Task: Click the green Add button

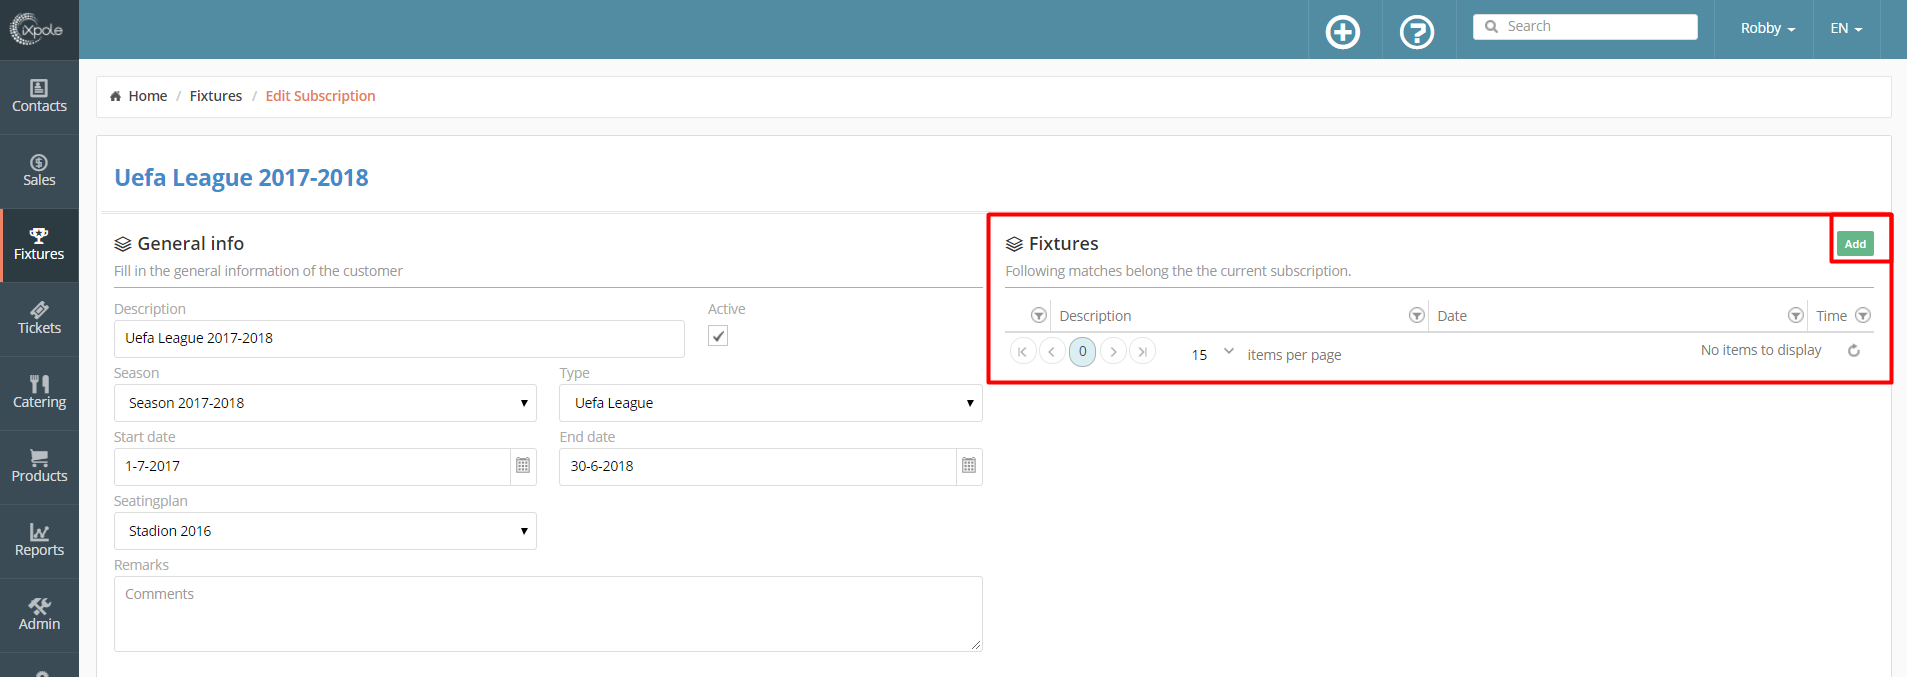Action: click(1855, 244)
